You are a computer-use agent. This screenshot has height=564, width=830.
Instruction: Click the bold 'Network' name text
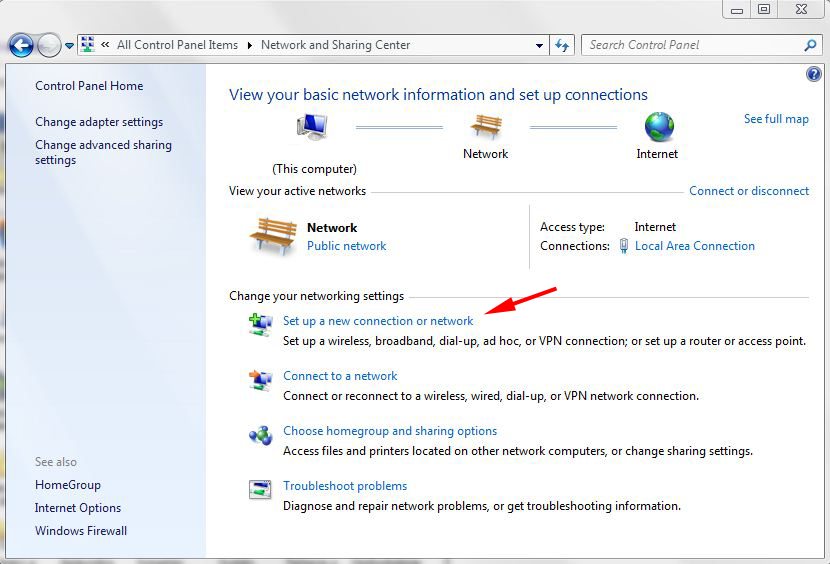pos(332,228)
